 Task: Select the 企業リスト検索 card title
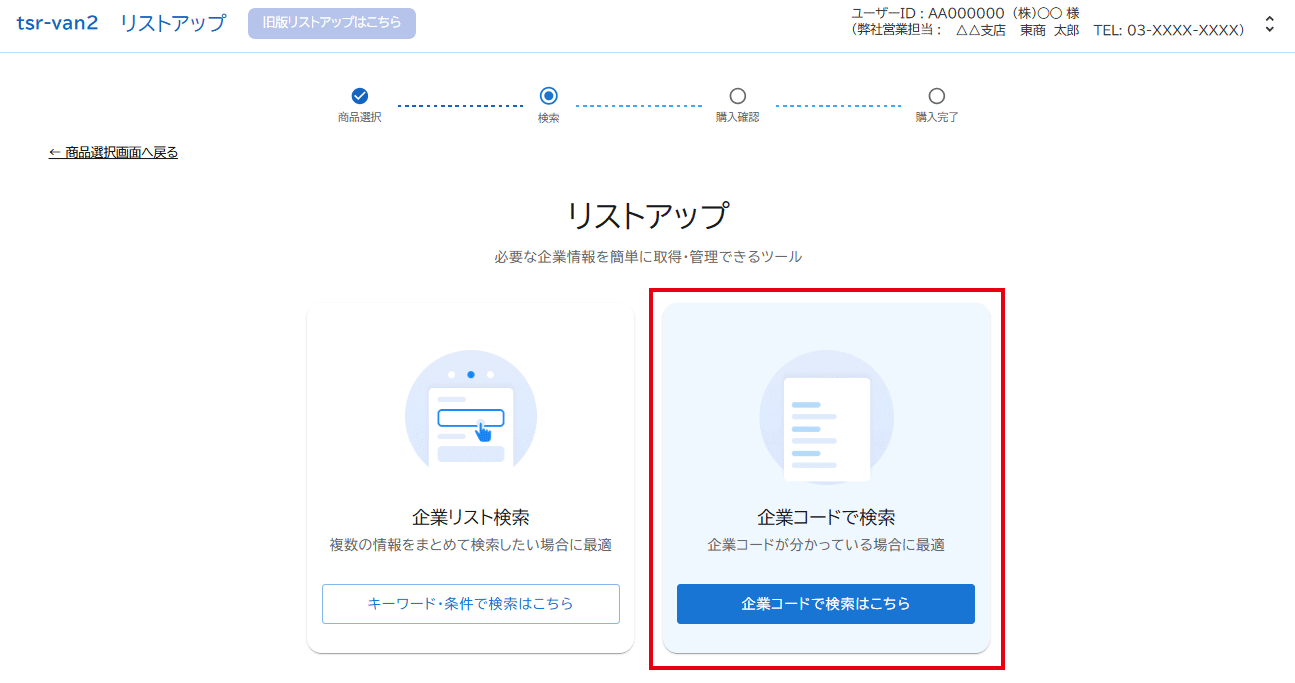click(470, 518)
